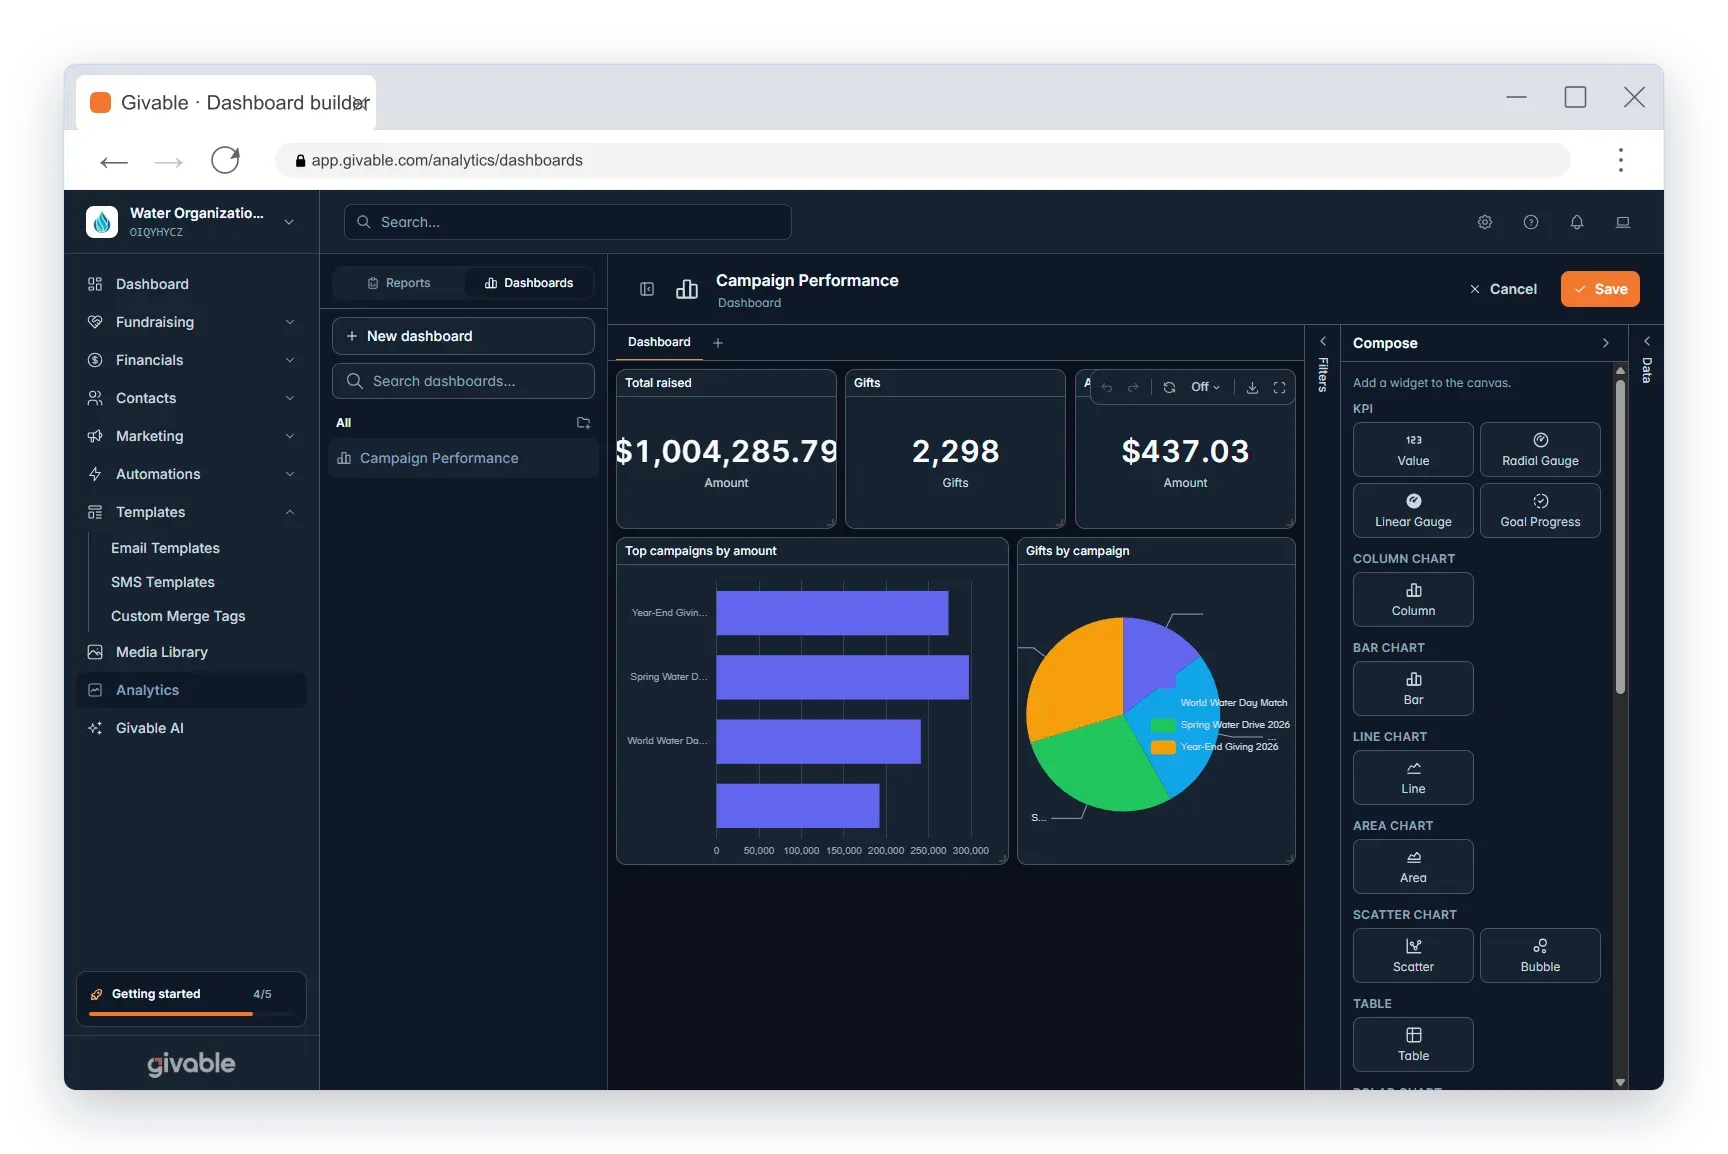Click New dashboard button

[463, 336]
